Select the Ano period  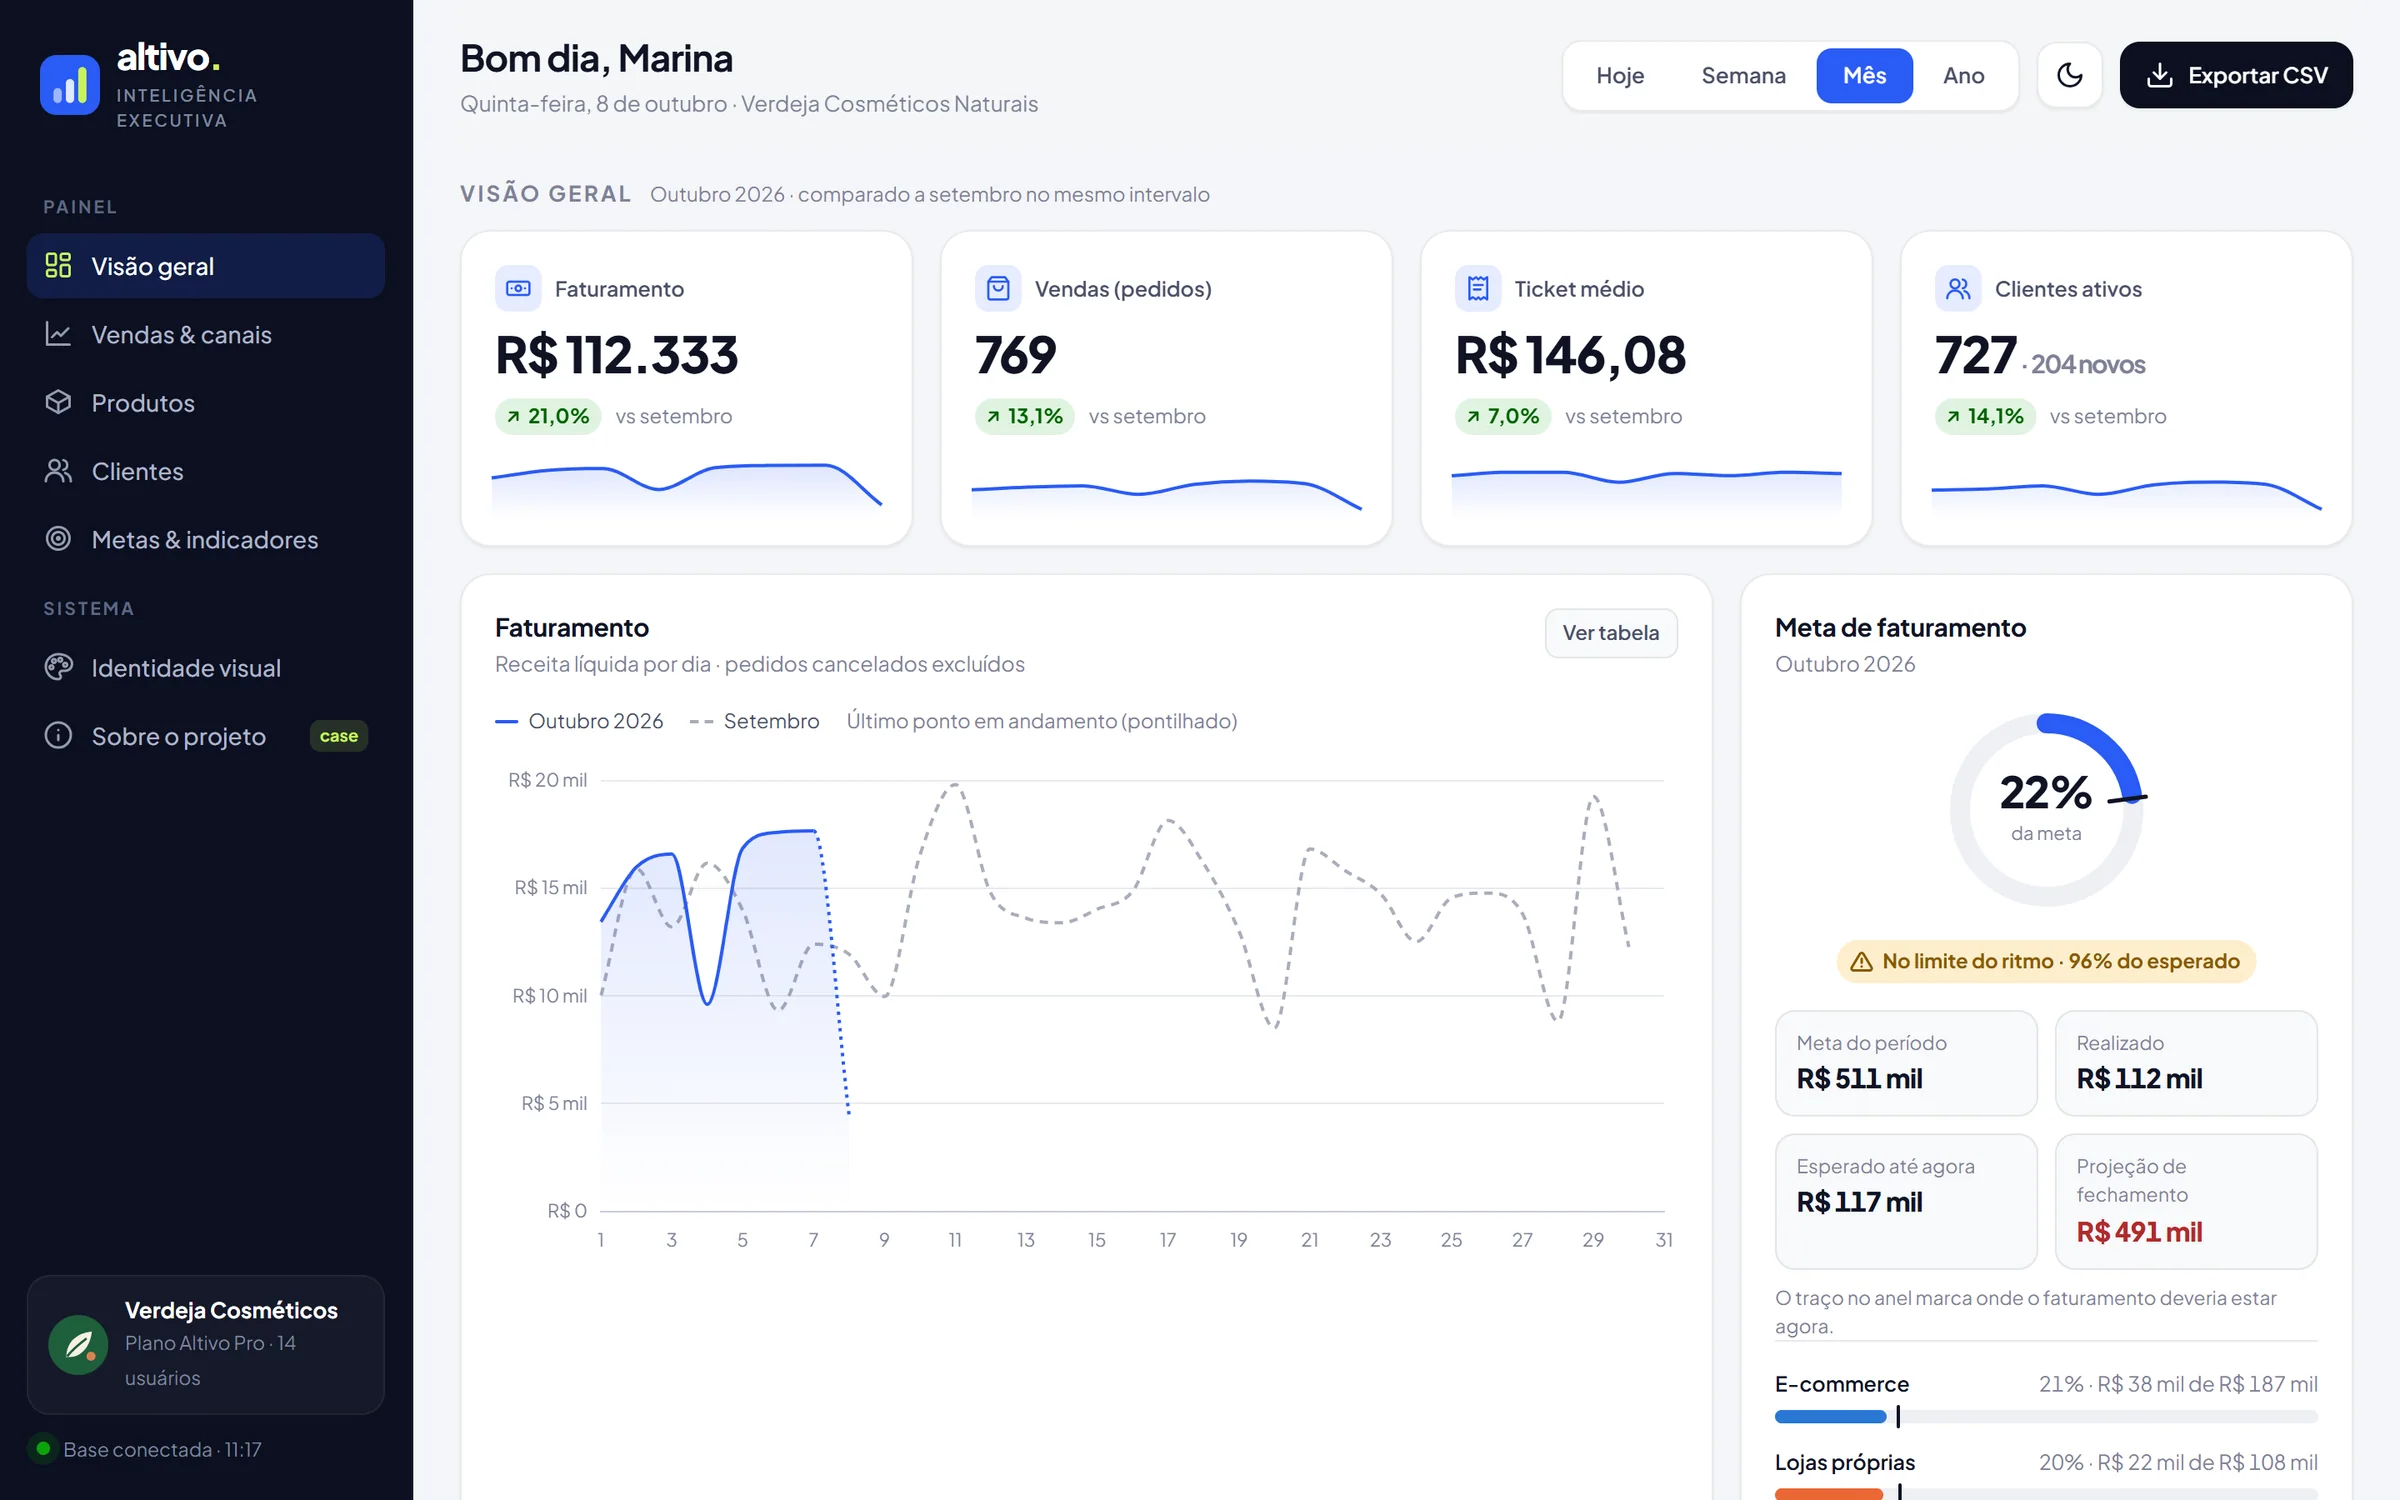tap(1963, 76)
